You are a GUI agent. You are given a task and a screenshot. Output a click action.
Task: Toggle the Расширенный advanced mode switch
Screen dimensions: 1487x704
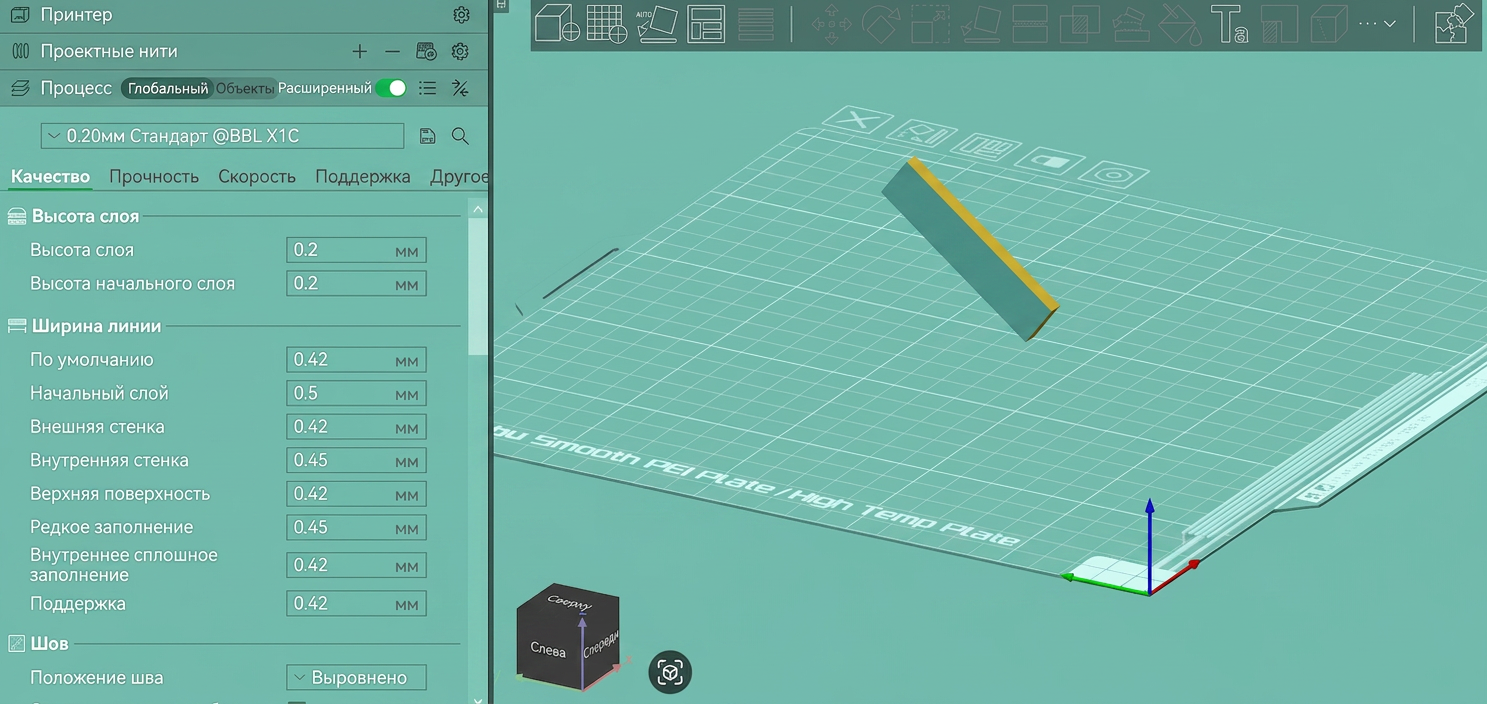tap(391, 88)
